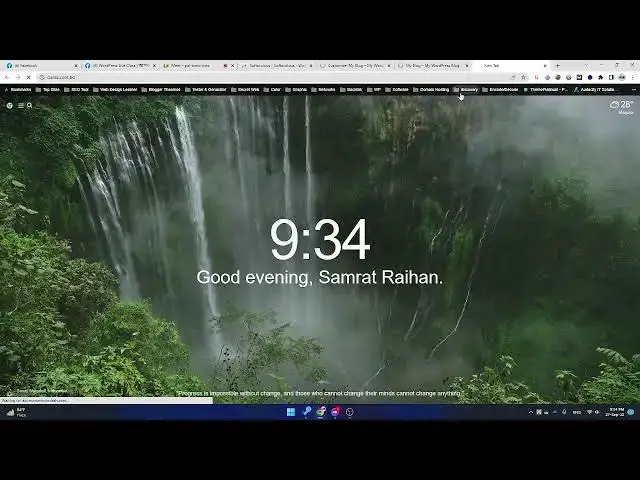Screen dimensions: 640x480
Task: Open the Web Design Learner bookmark folder
Action: tap(115, 89)
